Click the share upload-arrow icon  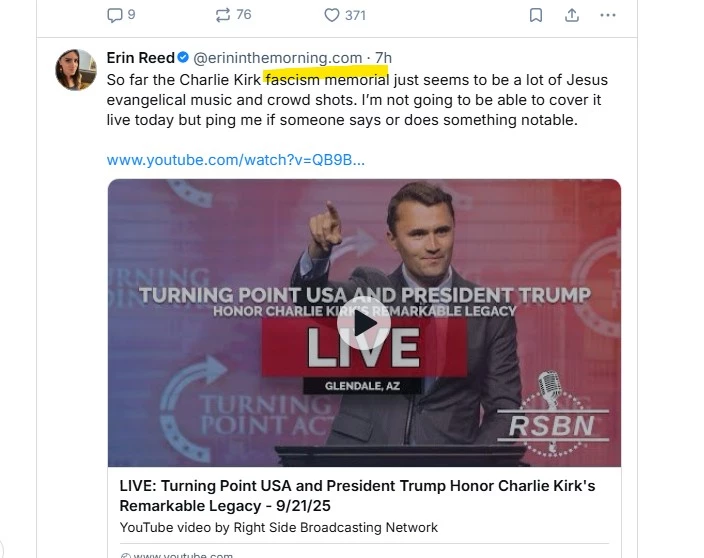click(x=572, y=15)
